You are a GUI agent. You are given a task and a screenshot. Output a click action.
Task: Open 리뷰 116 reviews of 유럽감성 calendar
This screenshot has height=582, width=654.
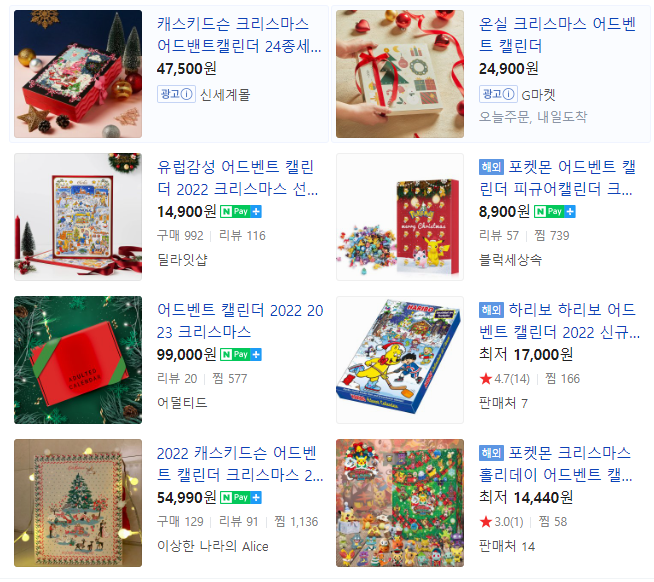click(x=242, y=236)
